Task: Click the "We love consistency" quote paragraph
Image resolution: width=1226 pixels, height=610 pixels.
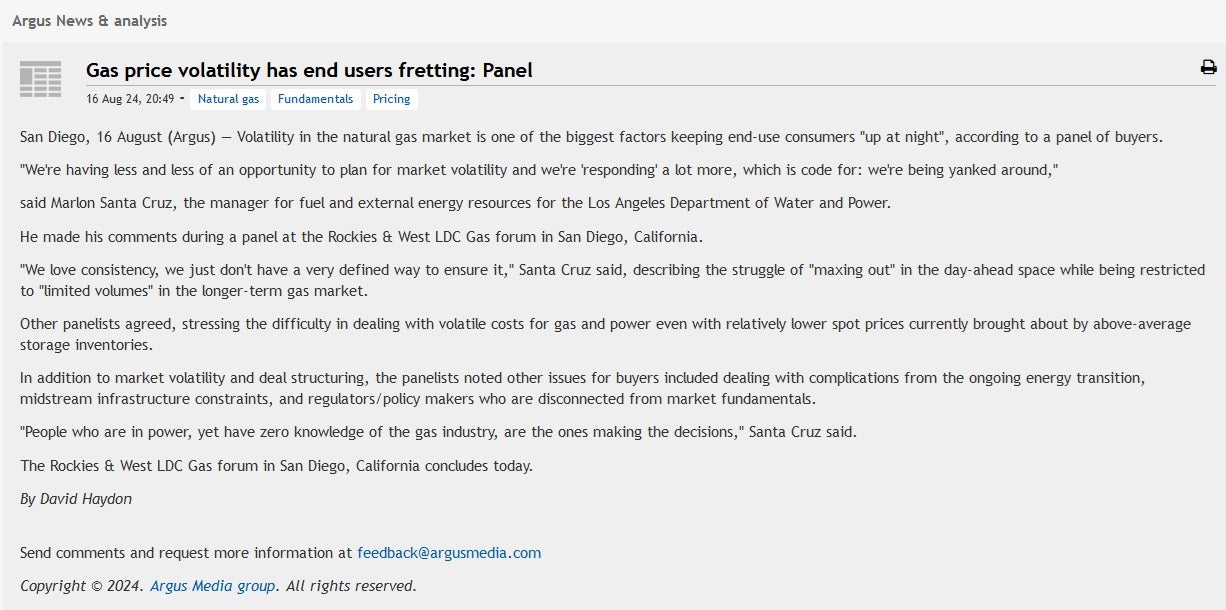Action: tap(612, 280)
